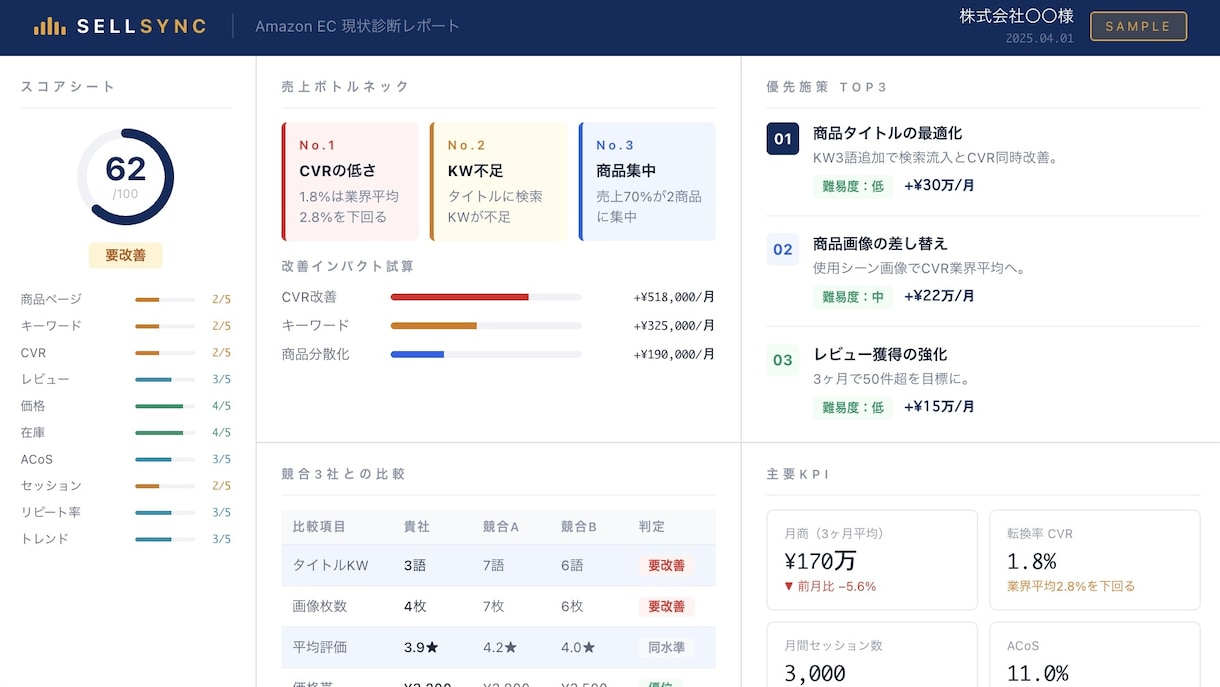Click the SAMPLE button in the header

(1138, 26)
